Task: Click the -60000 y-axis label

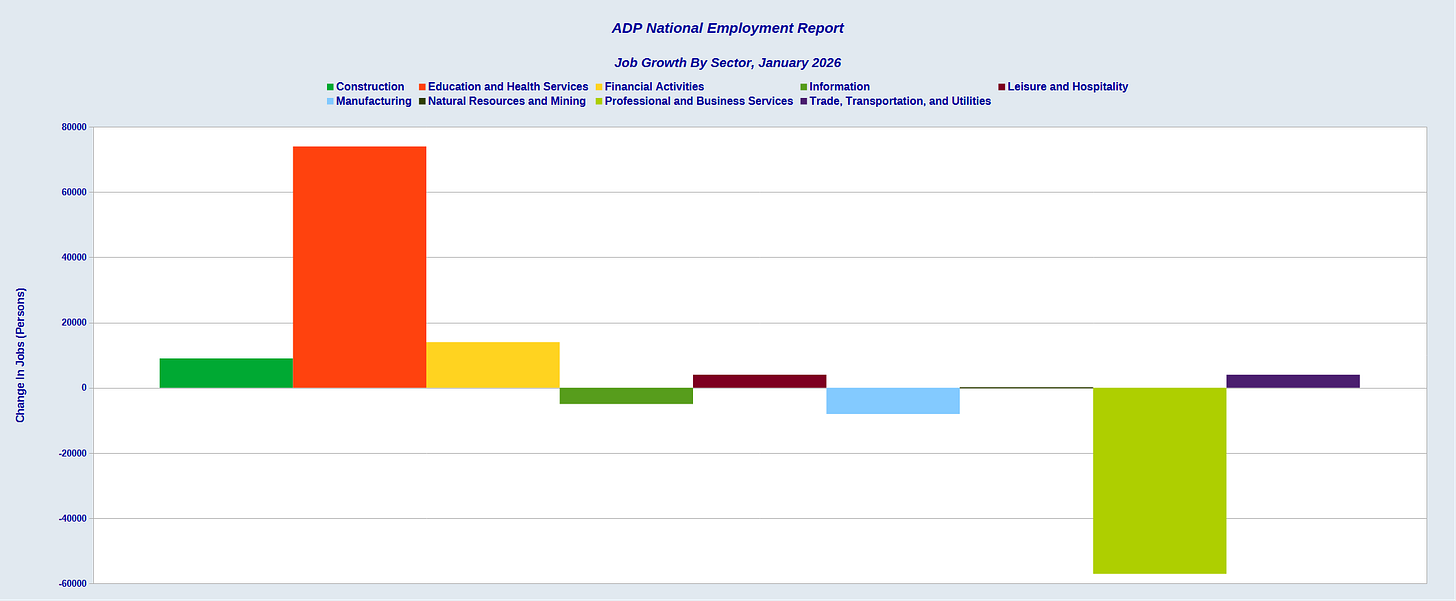Action: pyautogui.click(x=72, y=583)
